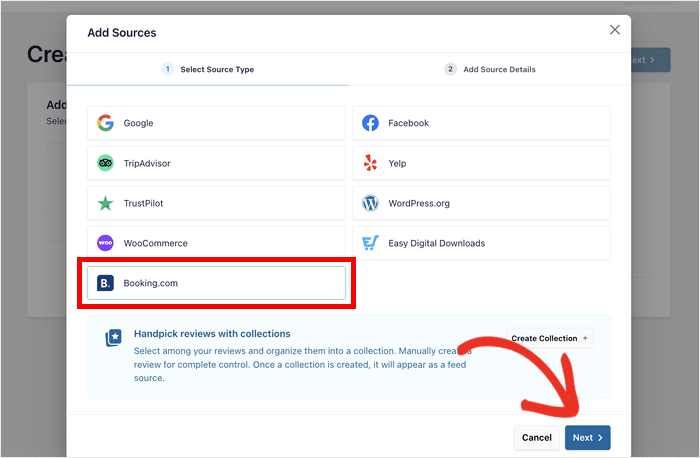Pick the WordPress.org source label
The width and height of the screenshot is (700, 458).
419,204
